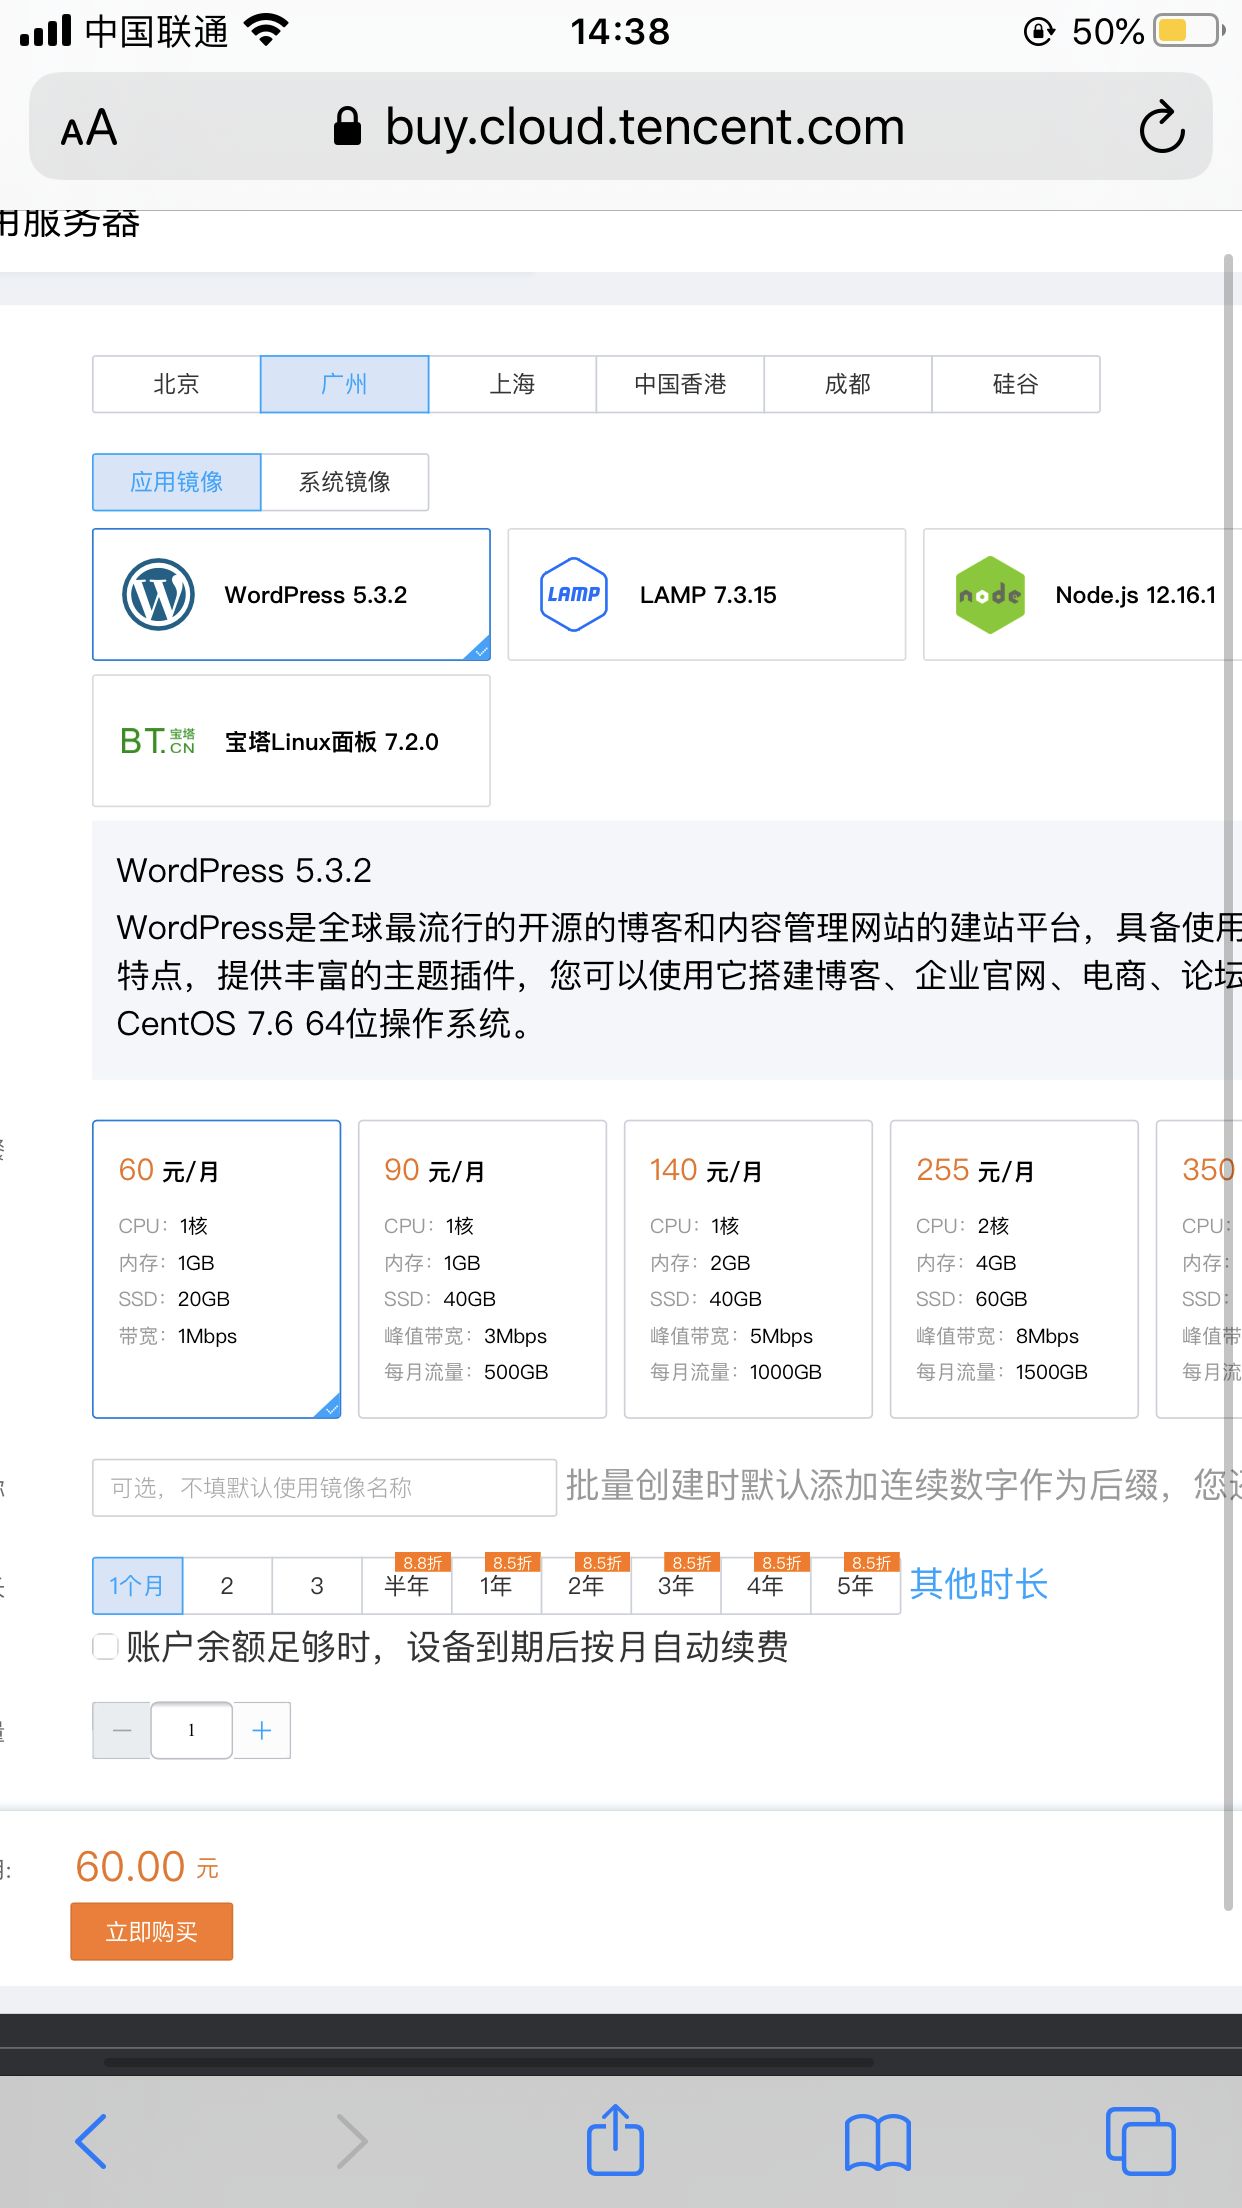
Task: Choose duration 1个月
Action: (x=137, y=1586)
